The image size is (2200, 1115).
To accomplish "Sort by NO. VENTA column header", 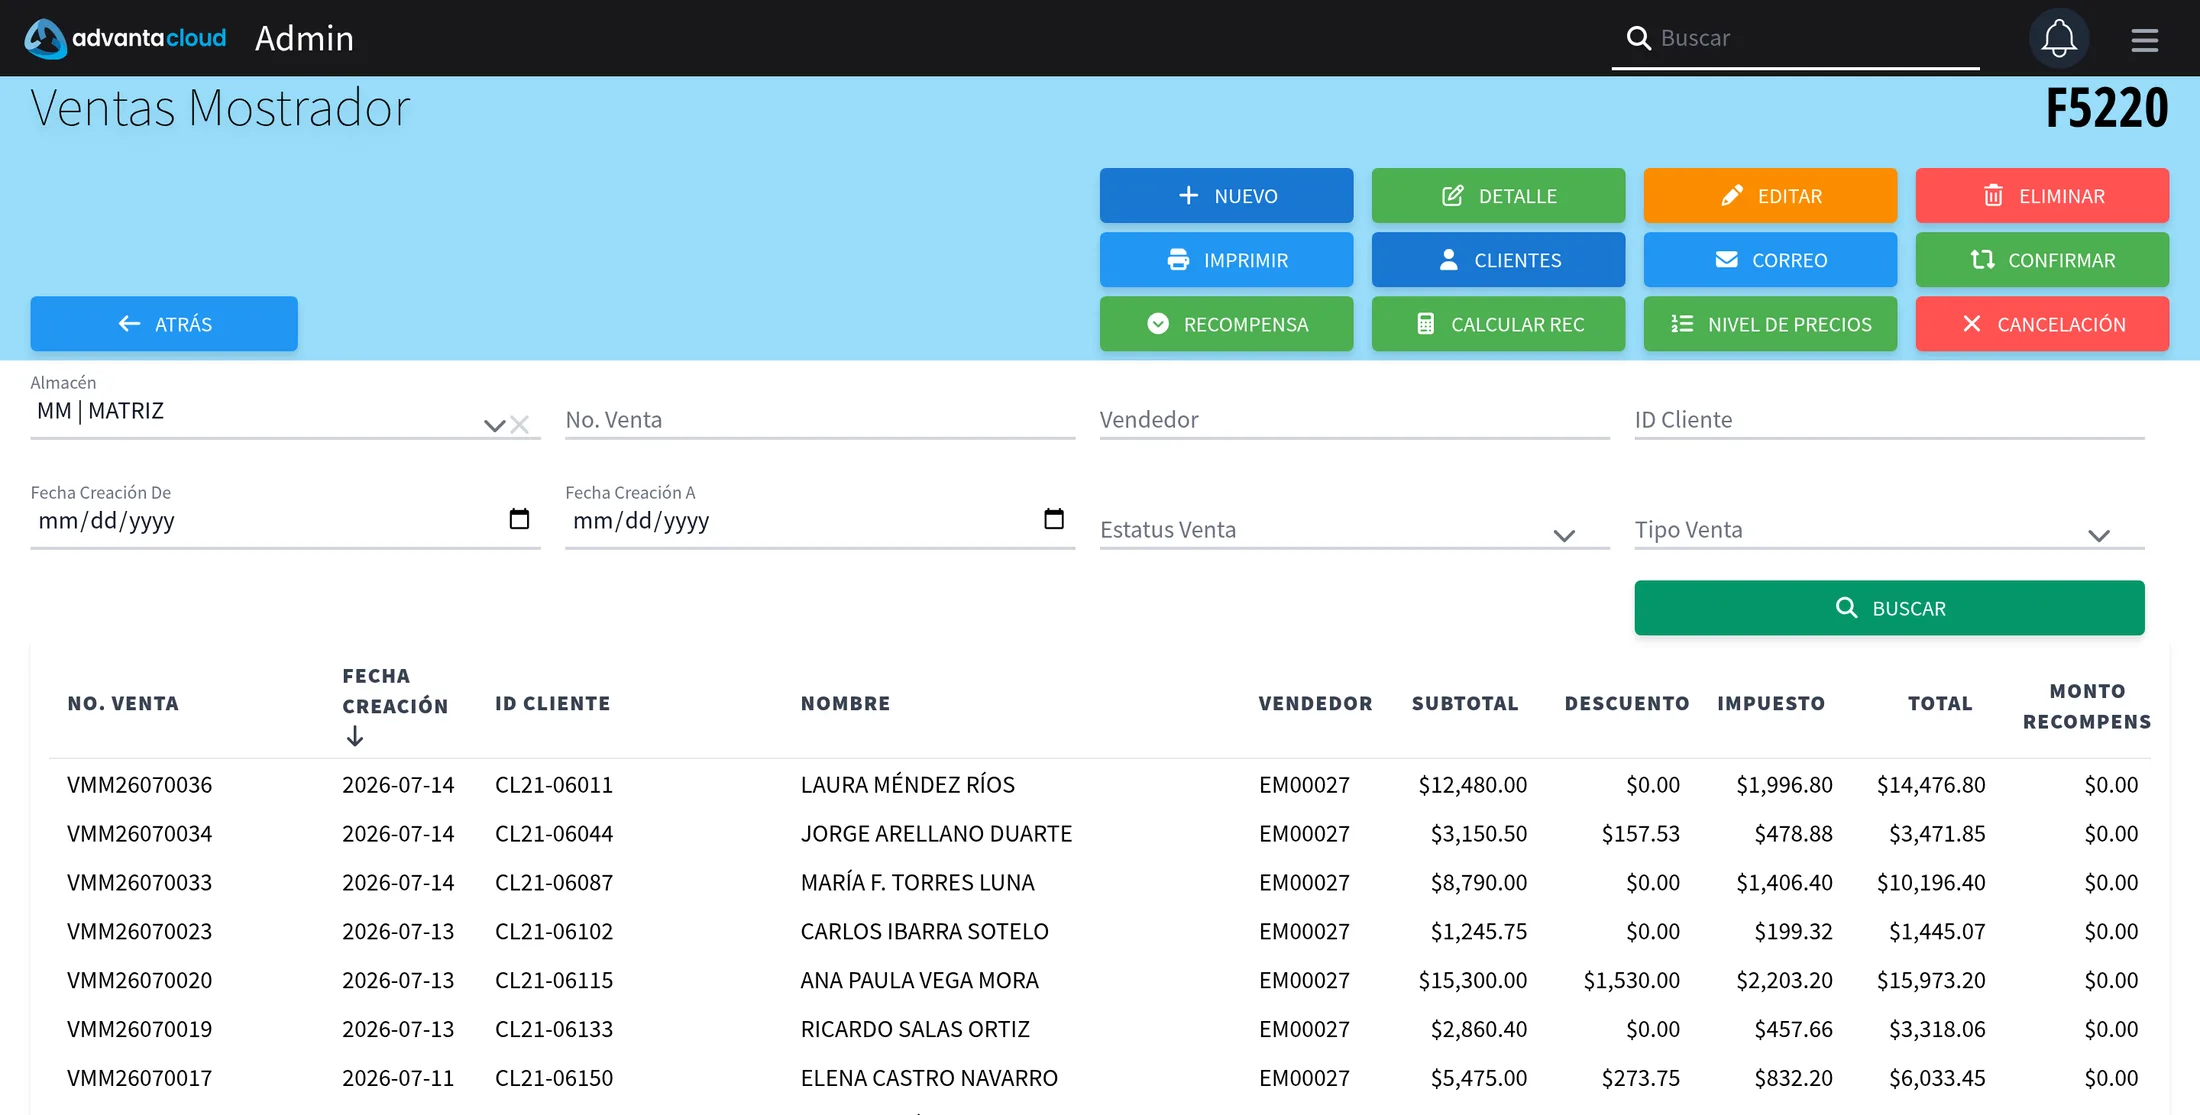I will [123, 704].
